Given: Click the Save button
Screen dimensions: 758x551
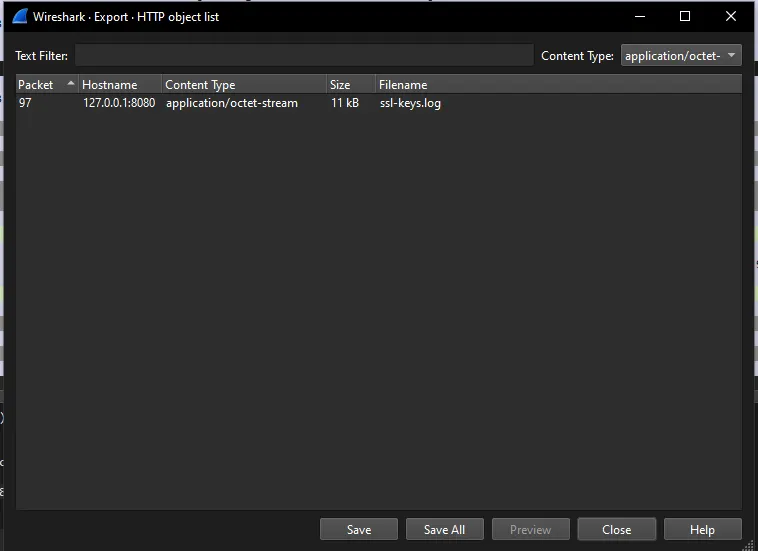Looking at the screenshot, I should coord(359,529).
